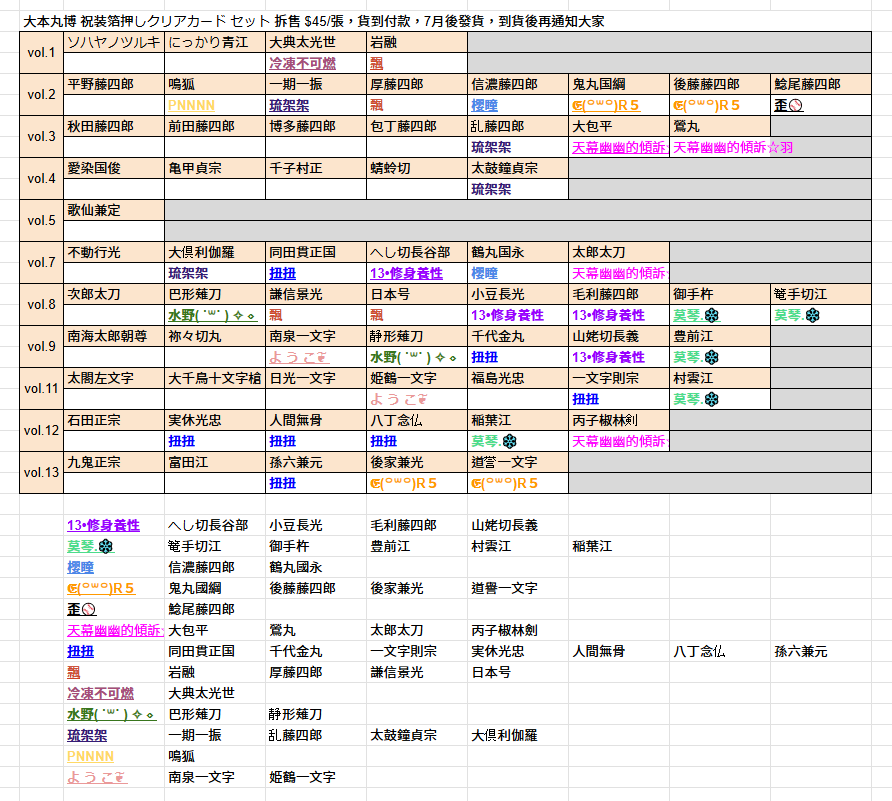Select the 平野藤四郎 cell
Screen dimensions: 892x801
pyautogui.click(x=114, y=84)
